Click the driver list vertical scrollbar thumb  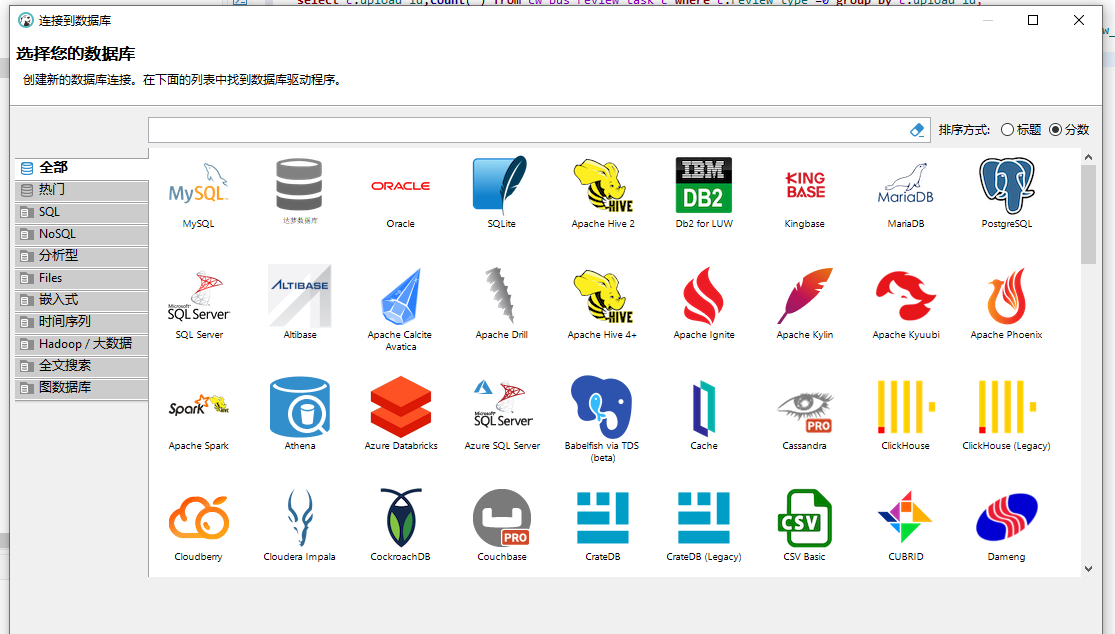pyautogui.click(x=1089, y=214)
